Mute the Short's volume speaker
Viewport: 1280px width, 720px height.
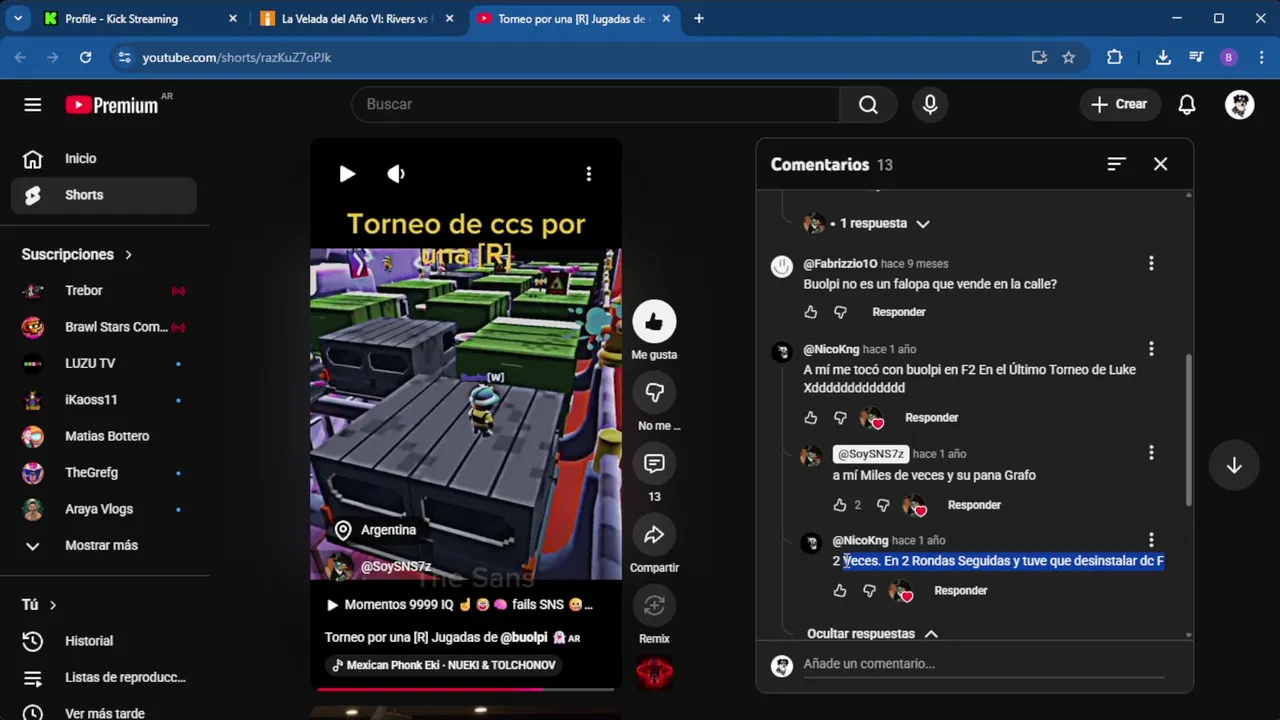(396, 174)
